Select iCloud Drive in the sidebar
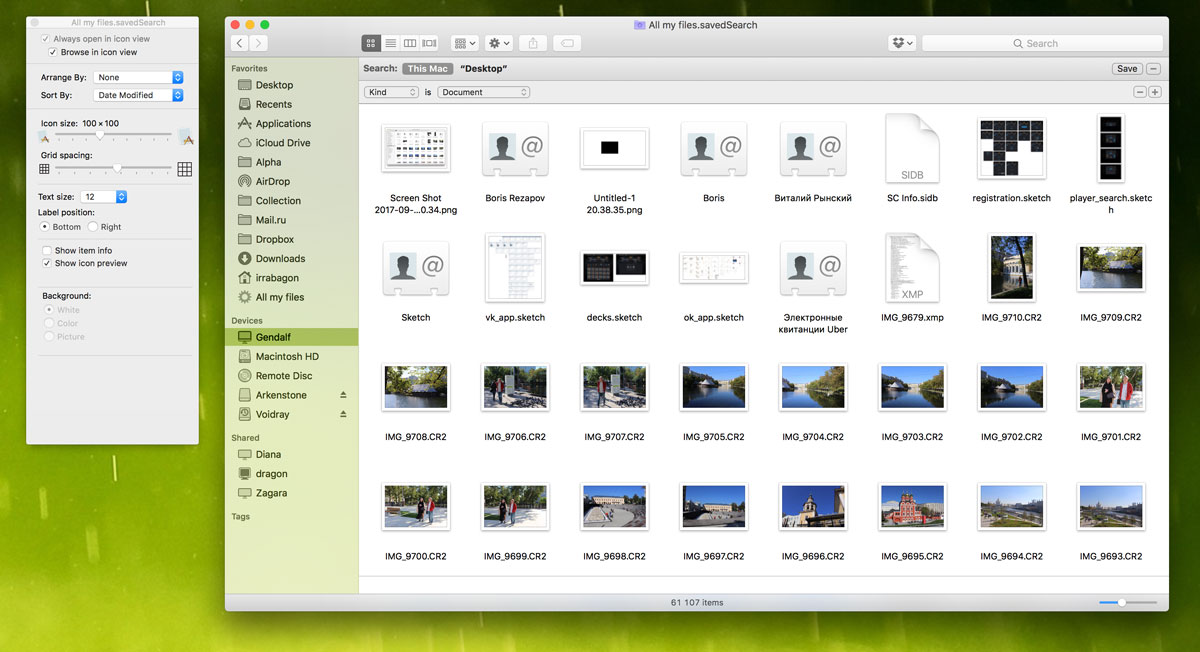The image size is (1200, 652). pyautogui.click(x=282, y=143)
